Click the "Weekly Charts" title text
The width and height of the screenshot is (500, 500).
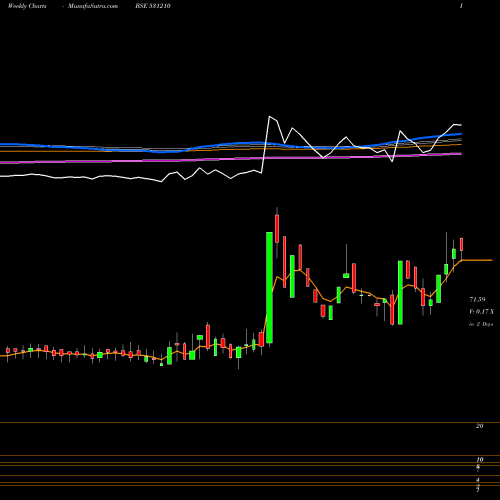pyautogui.click(x=27, y=6)
